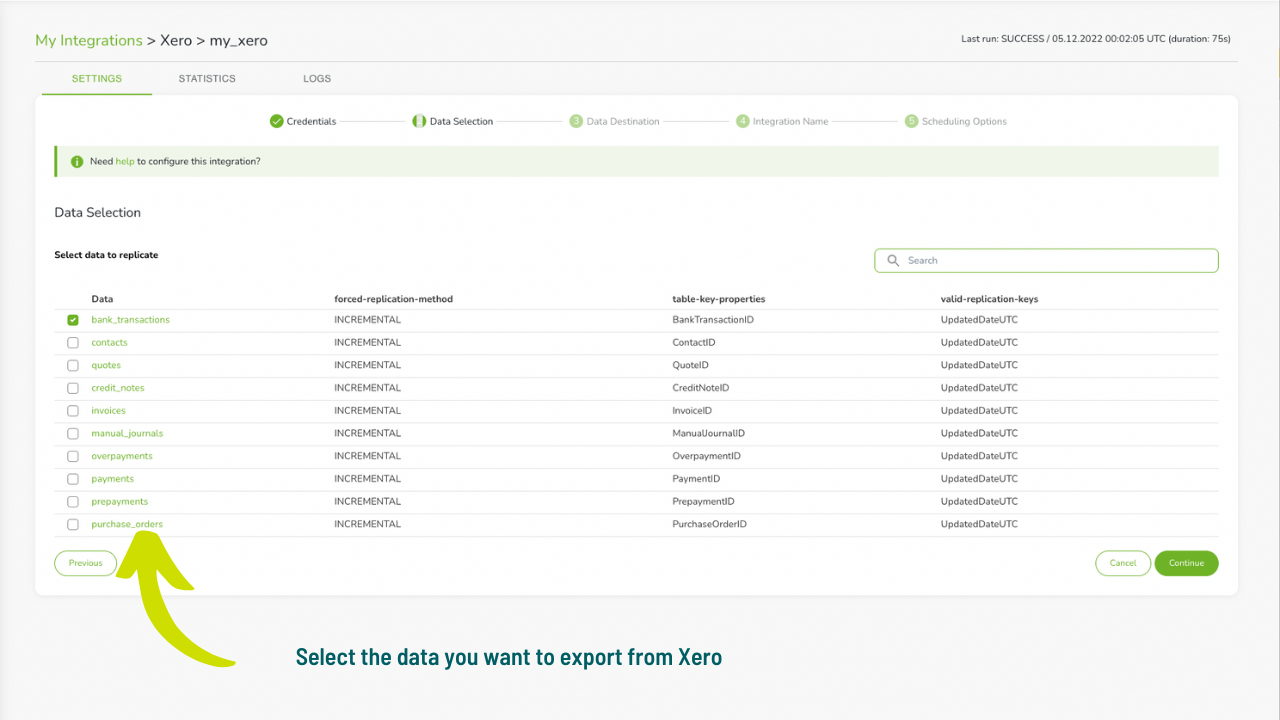Open the overpayments data link

[122, 456]
